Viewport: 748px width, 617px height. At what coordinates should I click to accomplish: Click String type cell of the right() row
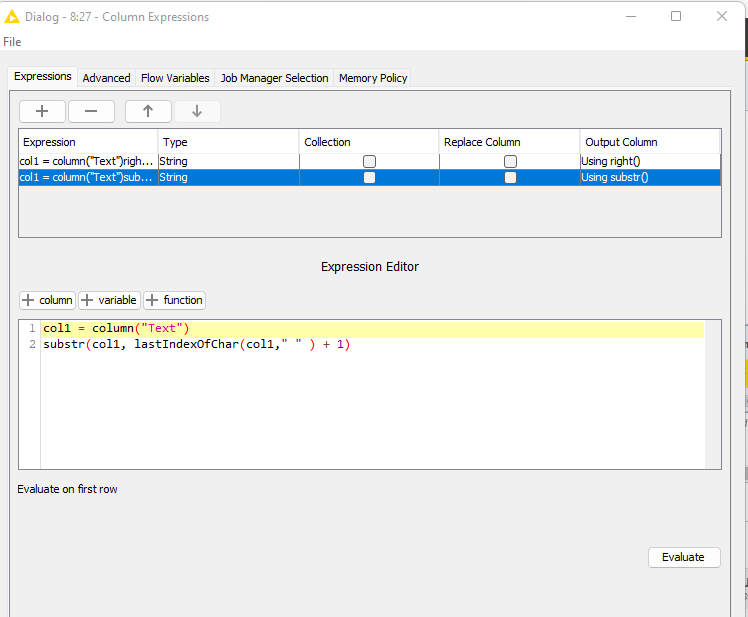pyautogui.click(x=229, y=161)
